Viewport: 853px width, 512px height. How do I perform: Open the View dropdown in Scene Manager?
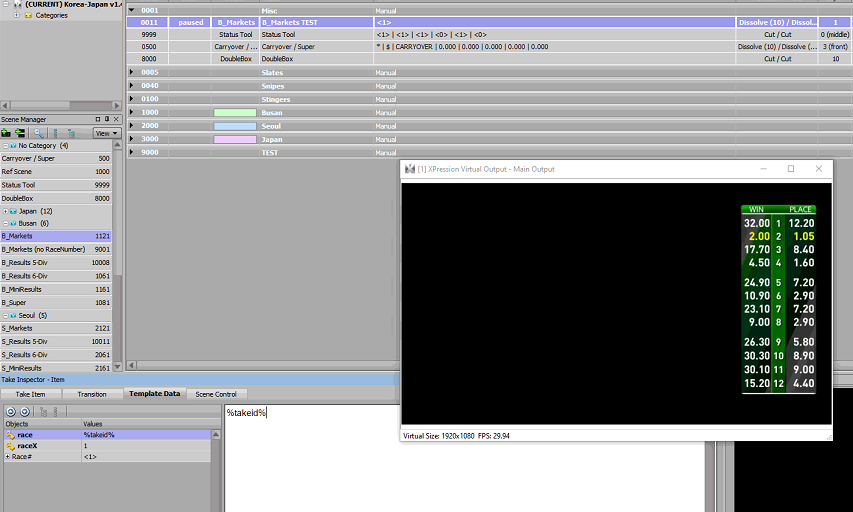coord(106,133)
